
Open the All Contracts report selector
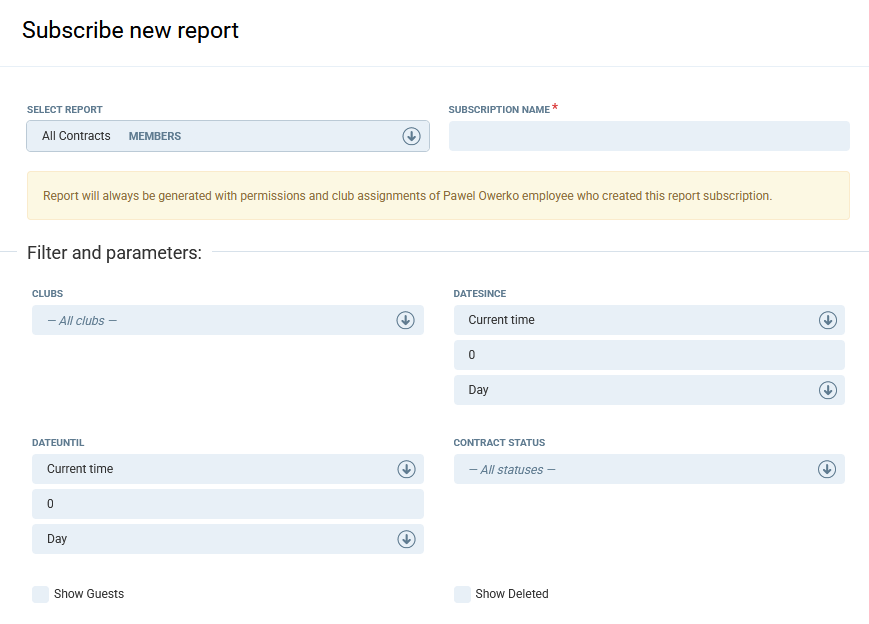220,136
